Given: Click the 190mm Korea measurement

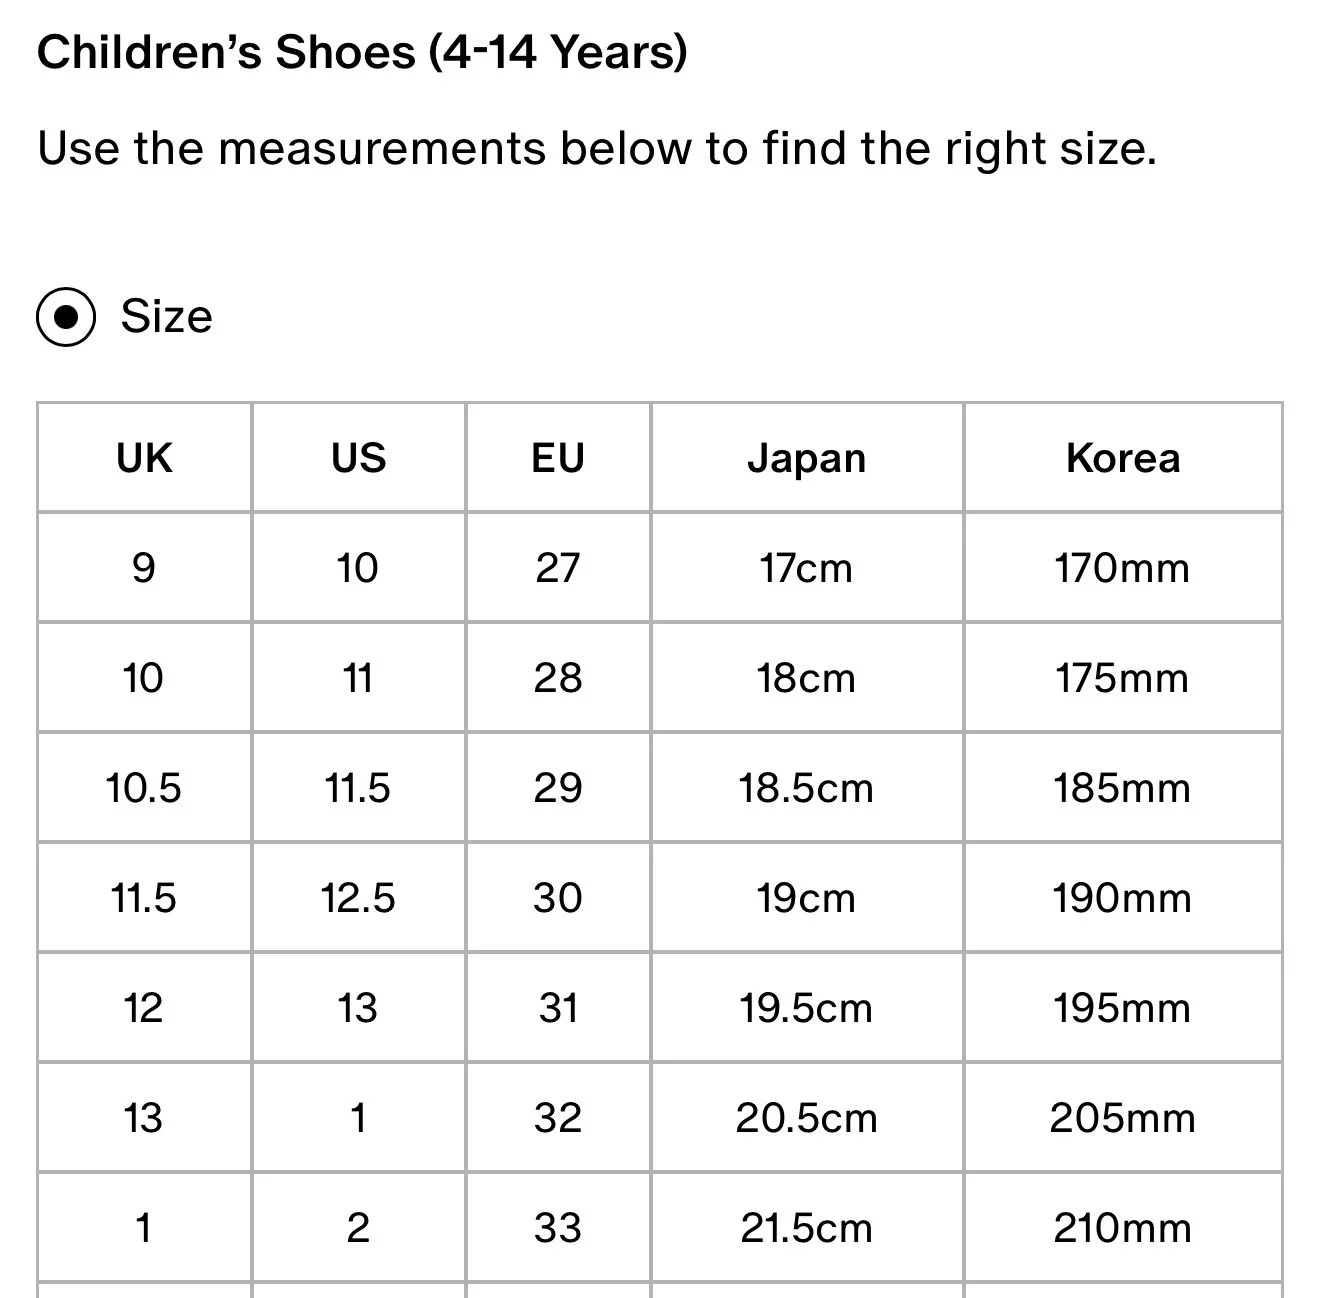Looking at the screenshot, I should click(x=1123, y=898).
